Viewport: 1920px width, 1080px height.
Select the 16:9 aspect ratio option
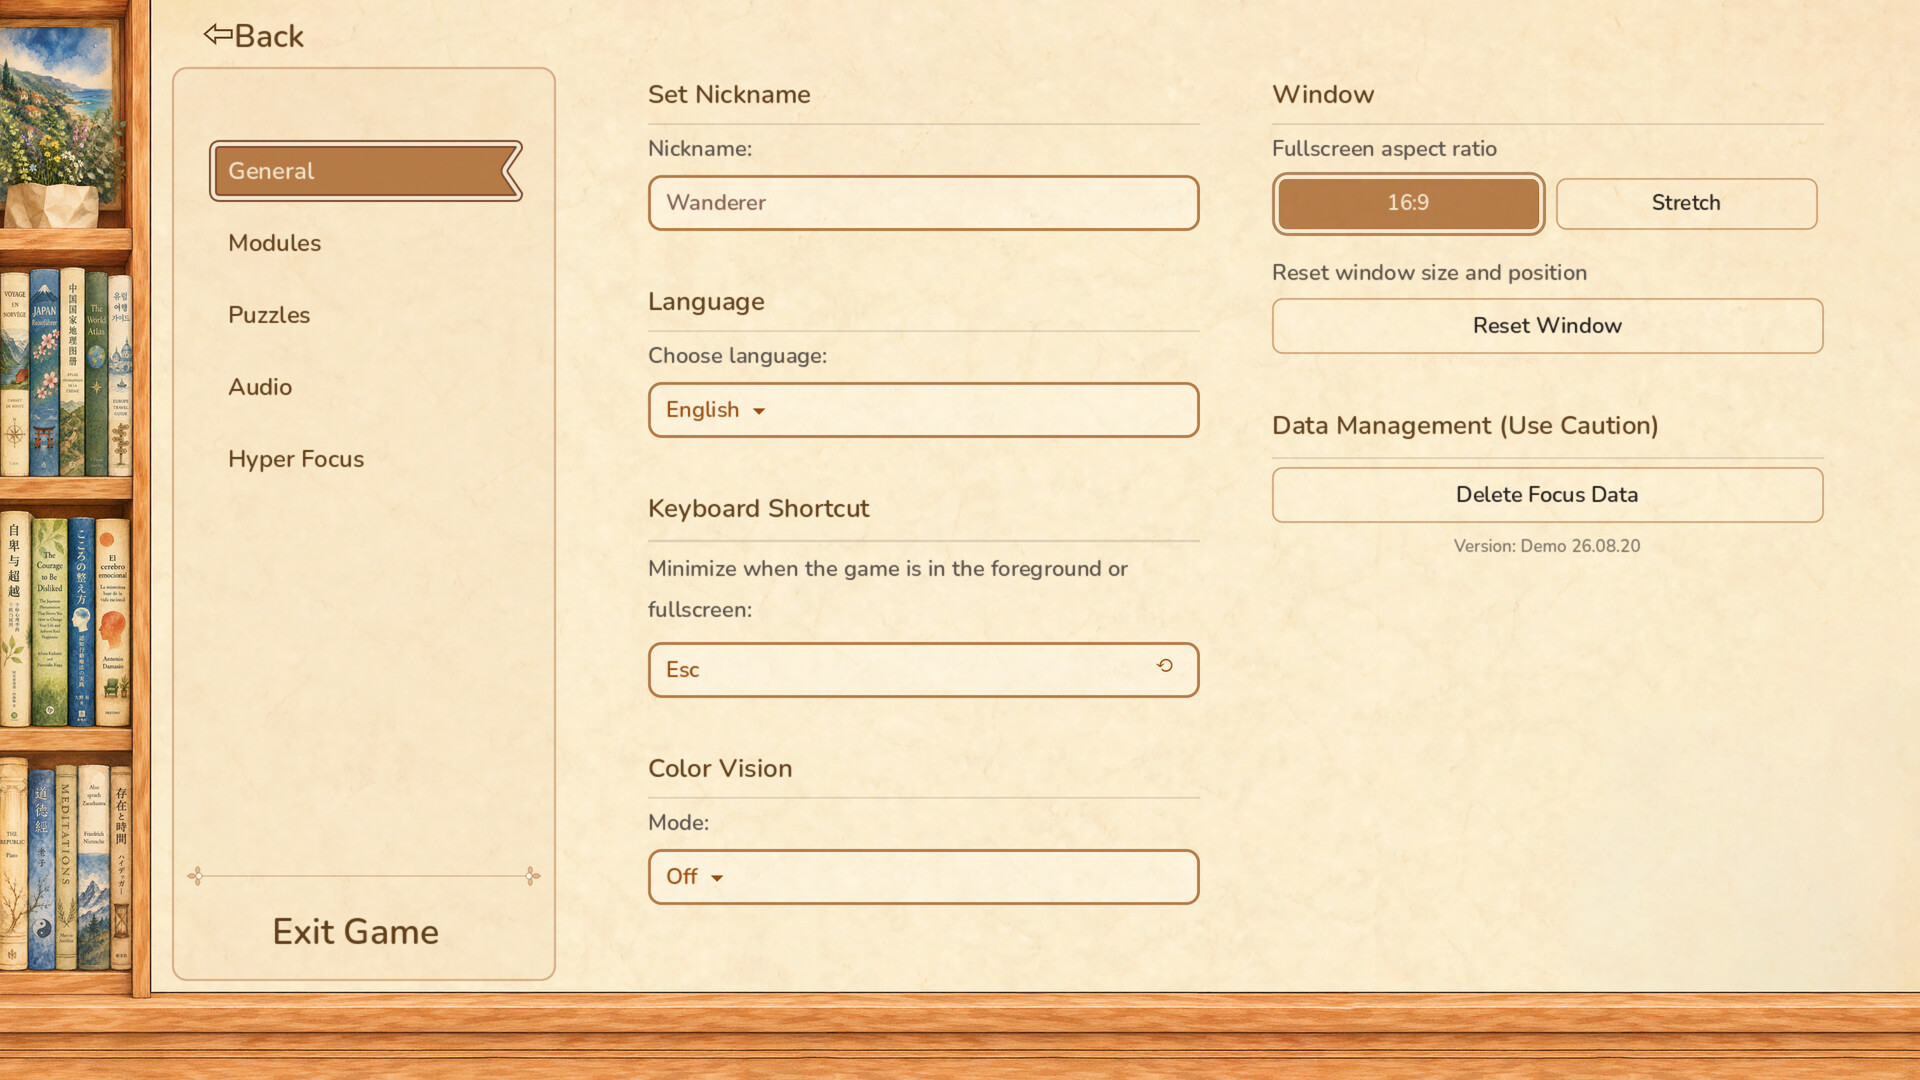click(1408, 203)
